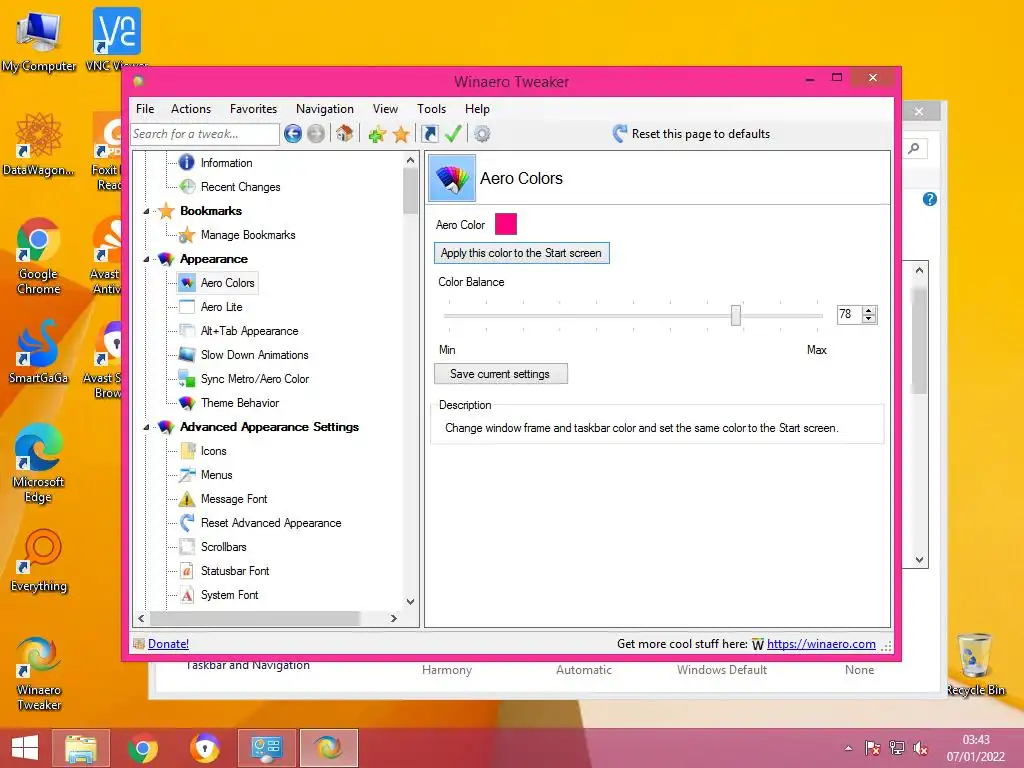Select the My Computer desktop icon
This screenshot has height=768, width=1024.
tap(38, 40)
